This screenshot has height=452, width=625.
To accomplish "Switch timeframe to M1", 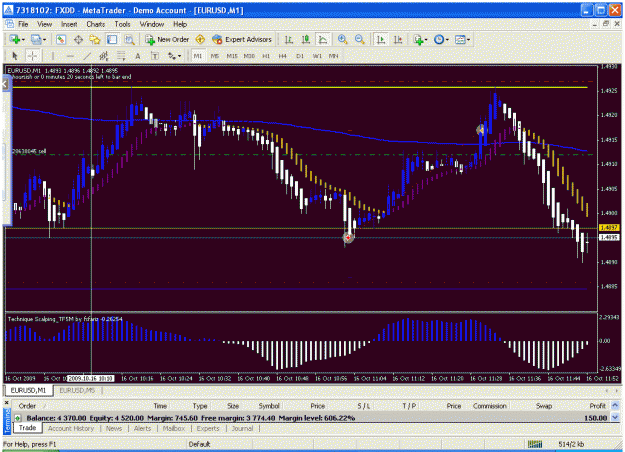I will [x=198, y=56].
